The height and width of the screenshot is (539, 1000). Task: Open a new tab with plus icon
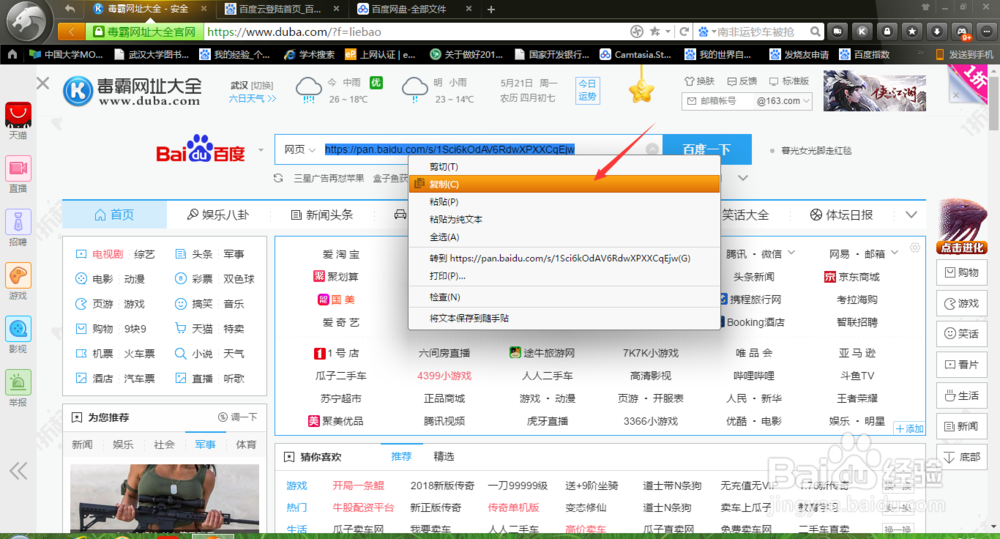pos(491,9)
